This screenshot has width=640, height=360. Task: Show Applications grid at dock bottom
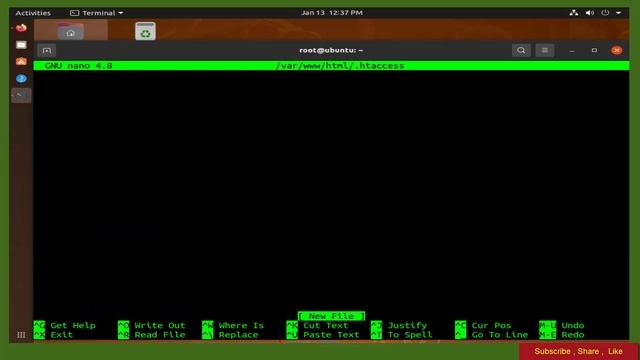[21, 335]
